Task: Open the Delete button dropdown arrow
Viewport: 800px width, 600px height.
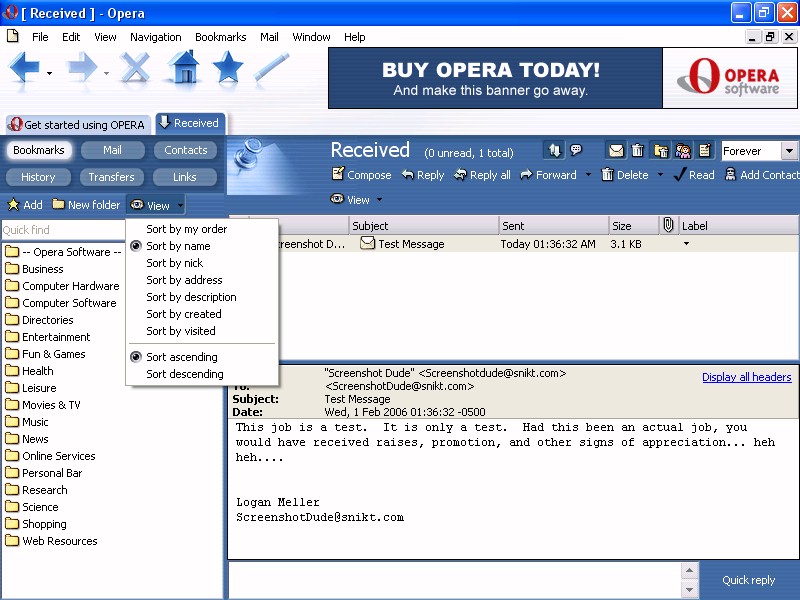Action: [660, 175]
